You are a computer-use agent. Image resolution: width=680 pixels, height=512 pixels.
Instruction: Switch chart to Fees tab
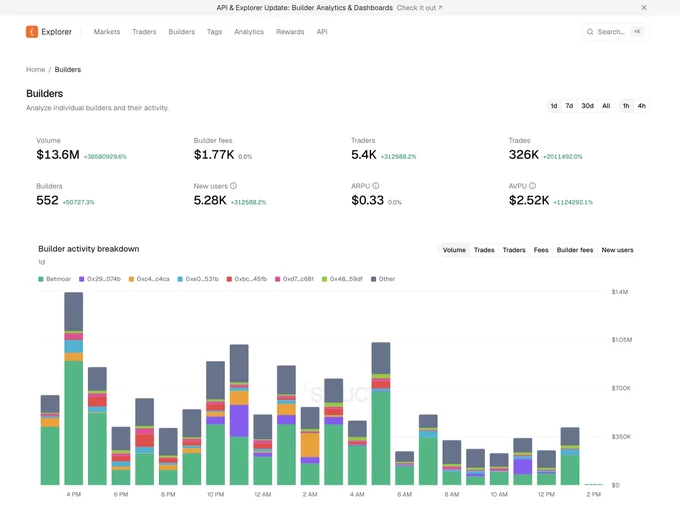point(541,250)
